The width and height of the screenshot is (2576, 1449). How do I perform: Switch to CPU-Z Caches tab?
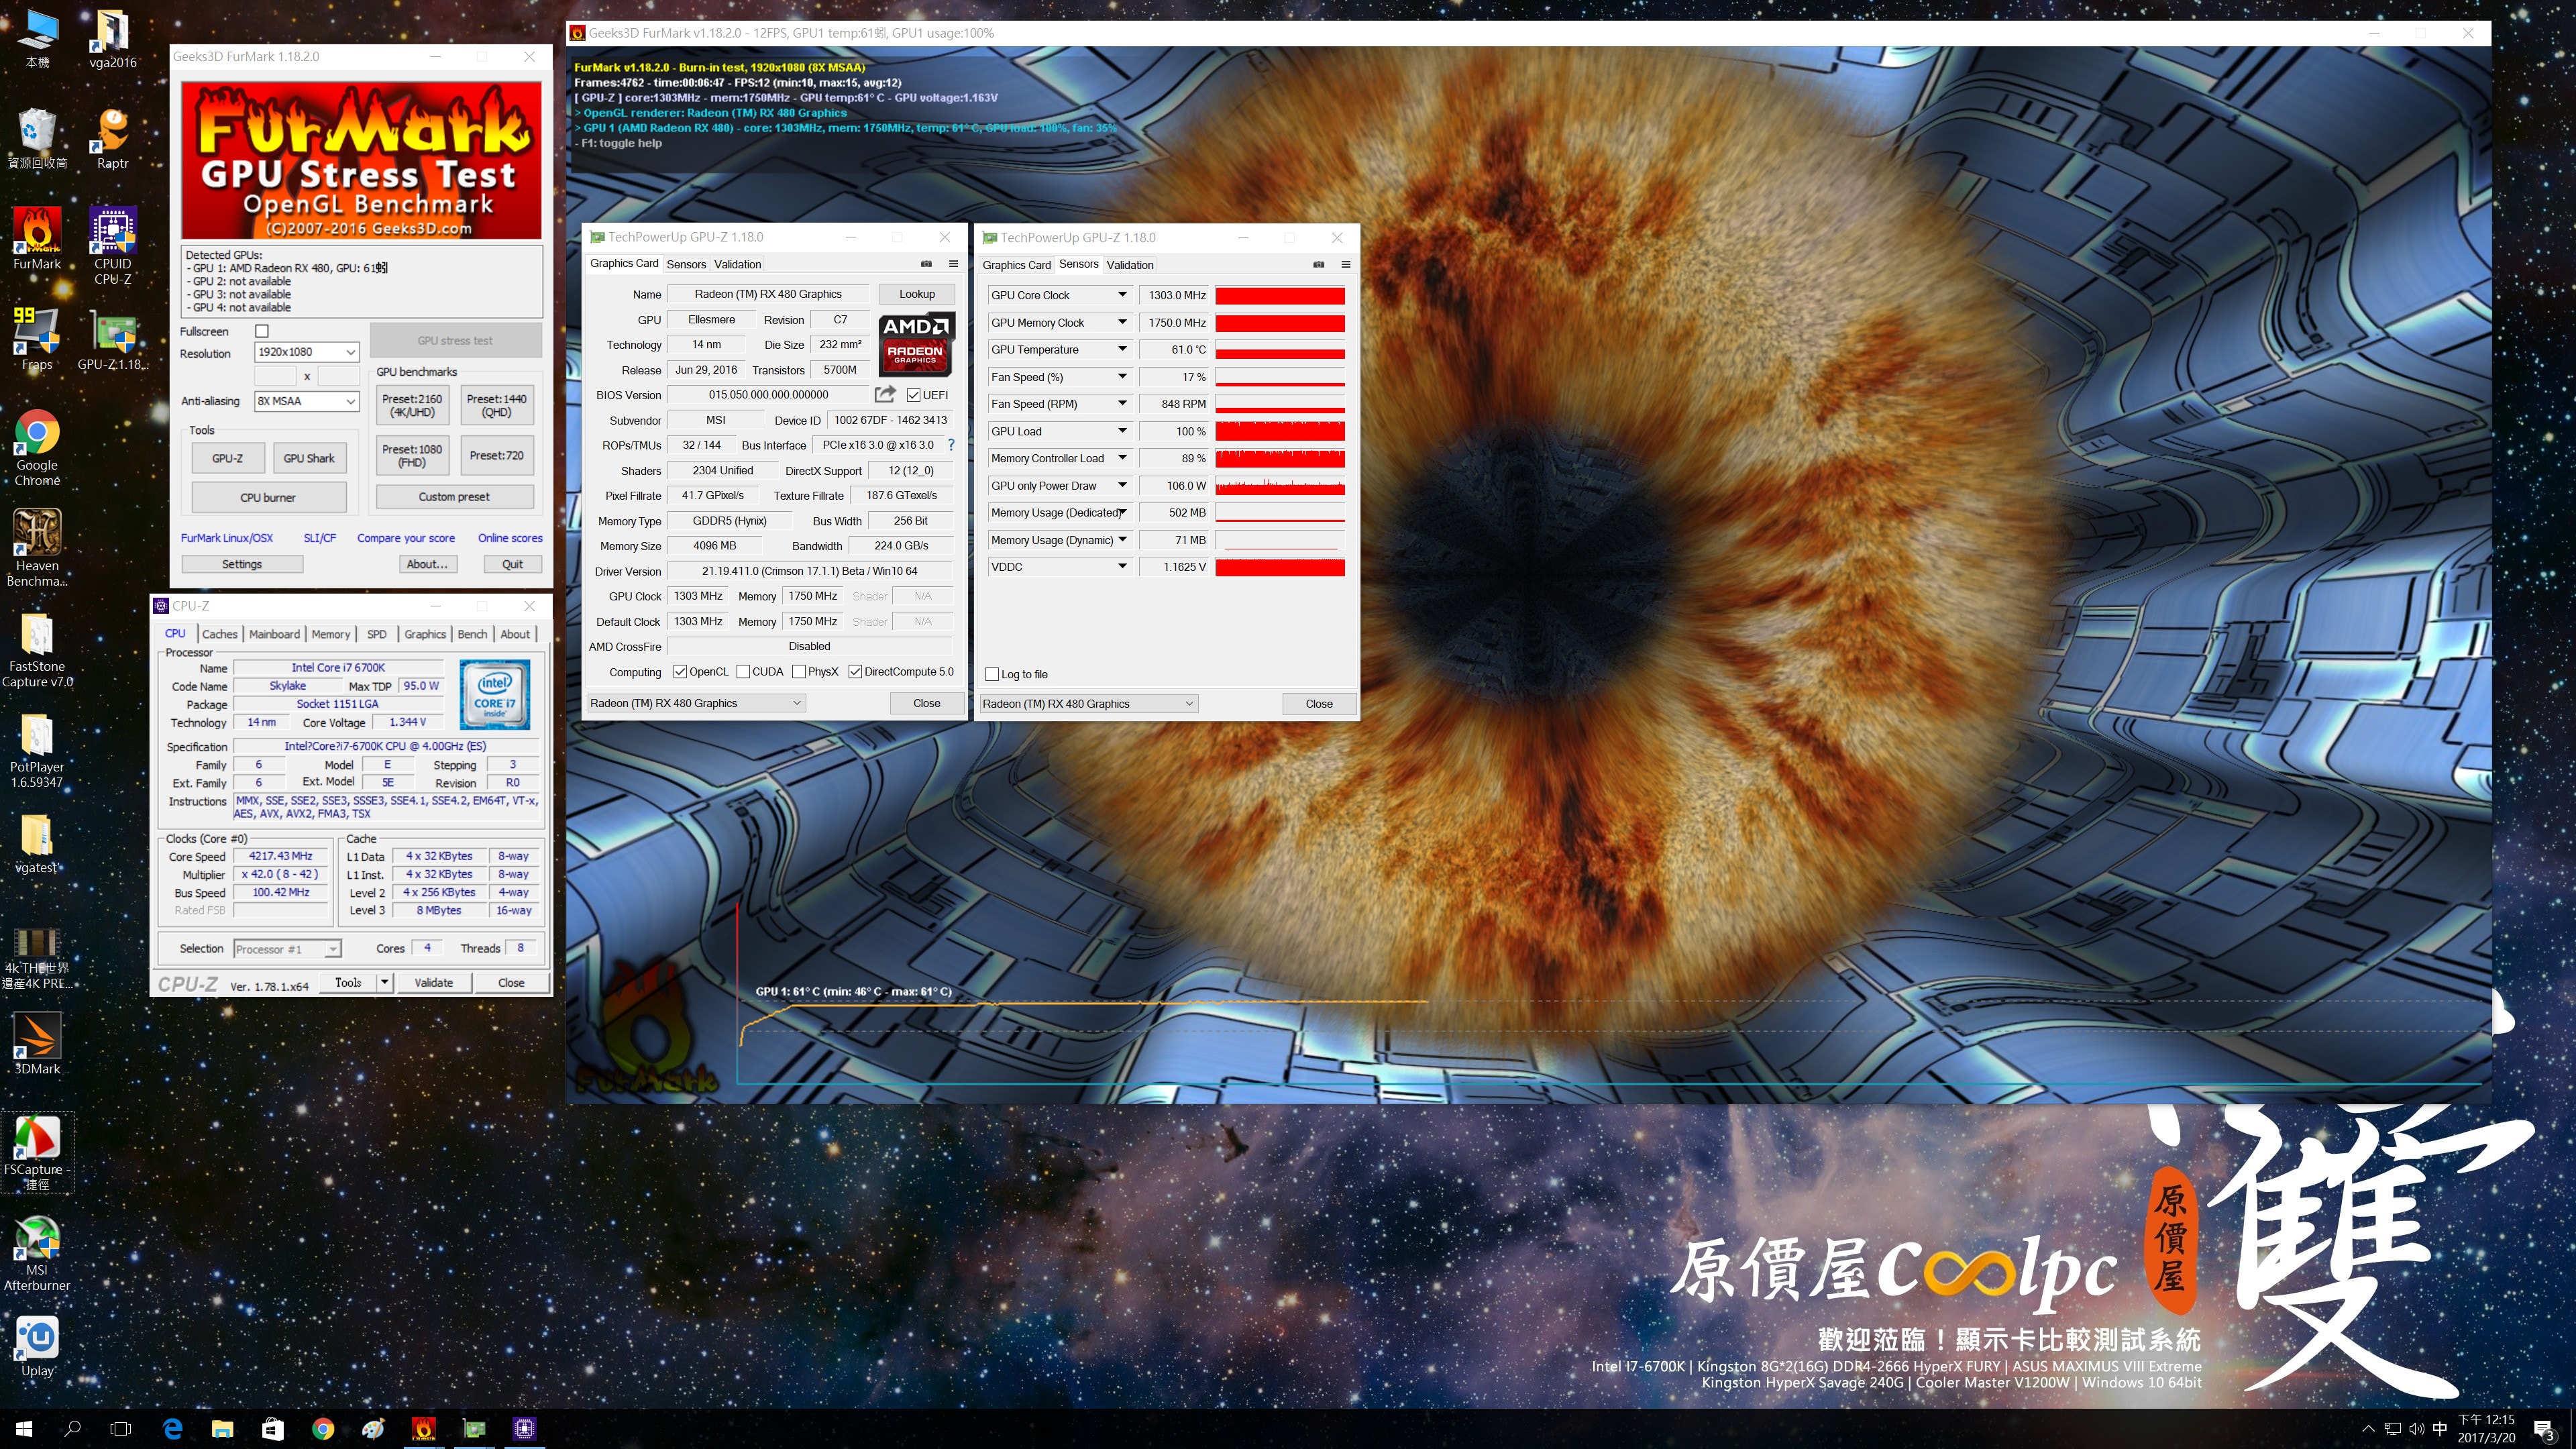pyautogui.click(x=219, y=634)
